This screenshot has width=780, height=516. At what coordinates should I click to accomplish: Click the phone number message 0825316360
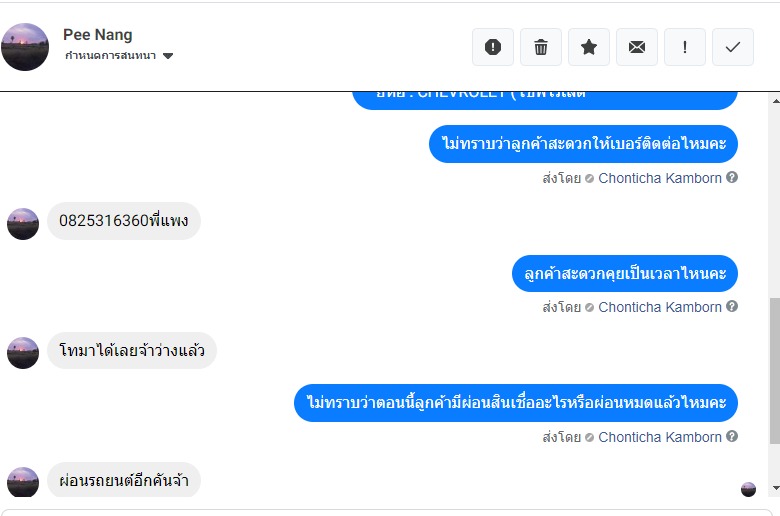pos(124,221)
